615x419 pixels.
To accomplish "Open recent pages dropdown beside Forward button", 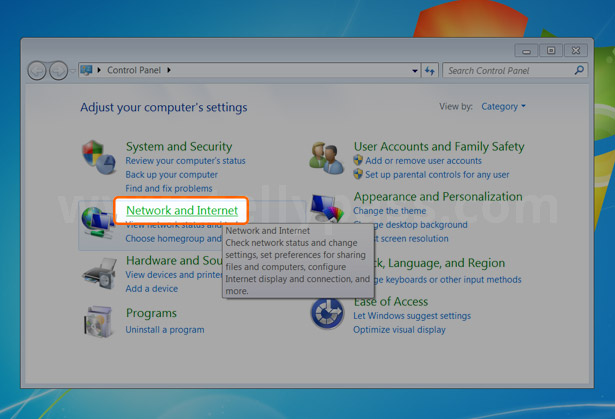I will [x=73, y=71].
